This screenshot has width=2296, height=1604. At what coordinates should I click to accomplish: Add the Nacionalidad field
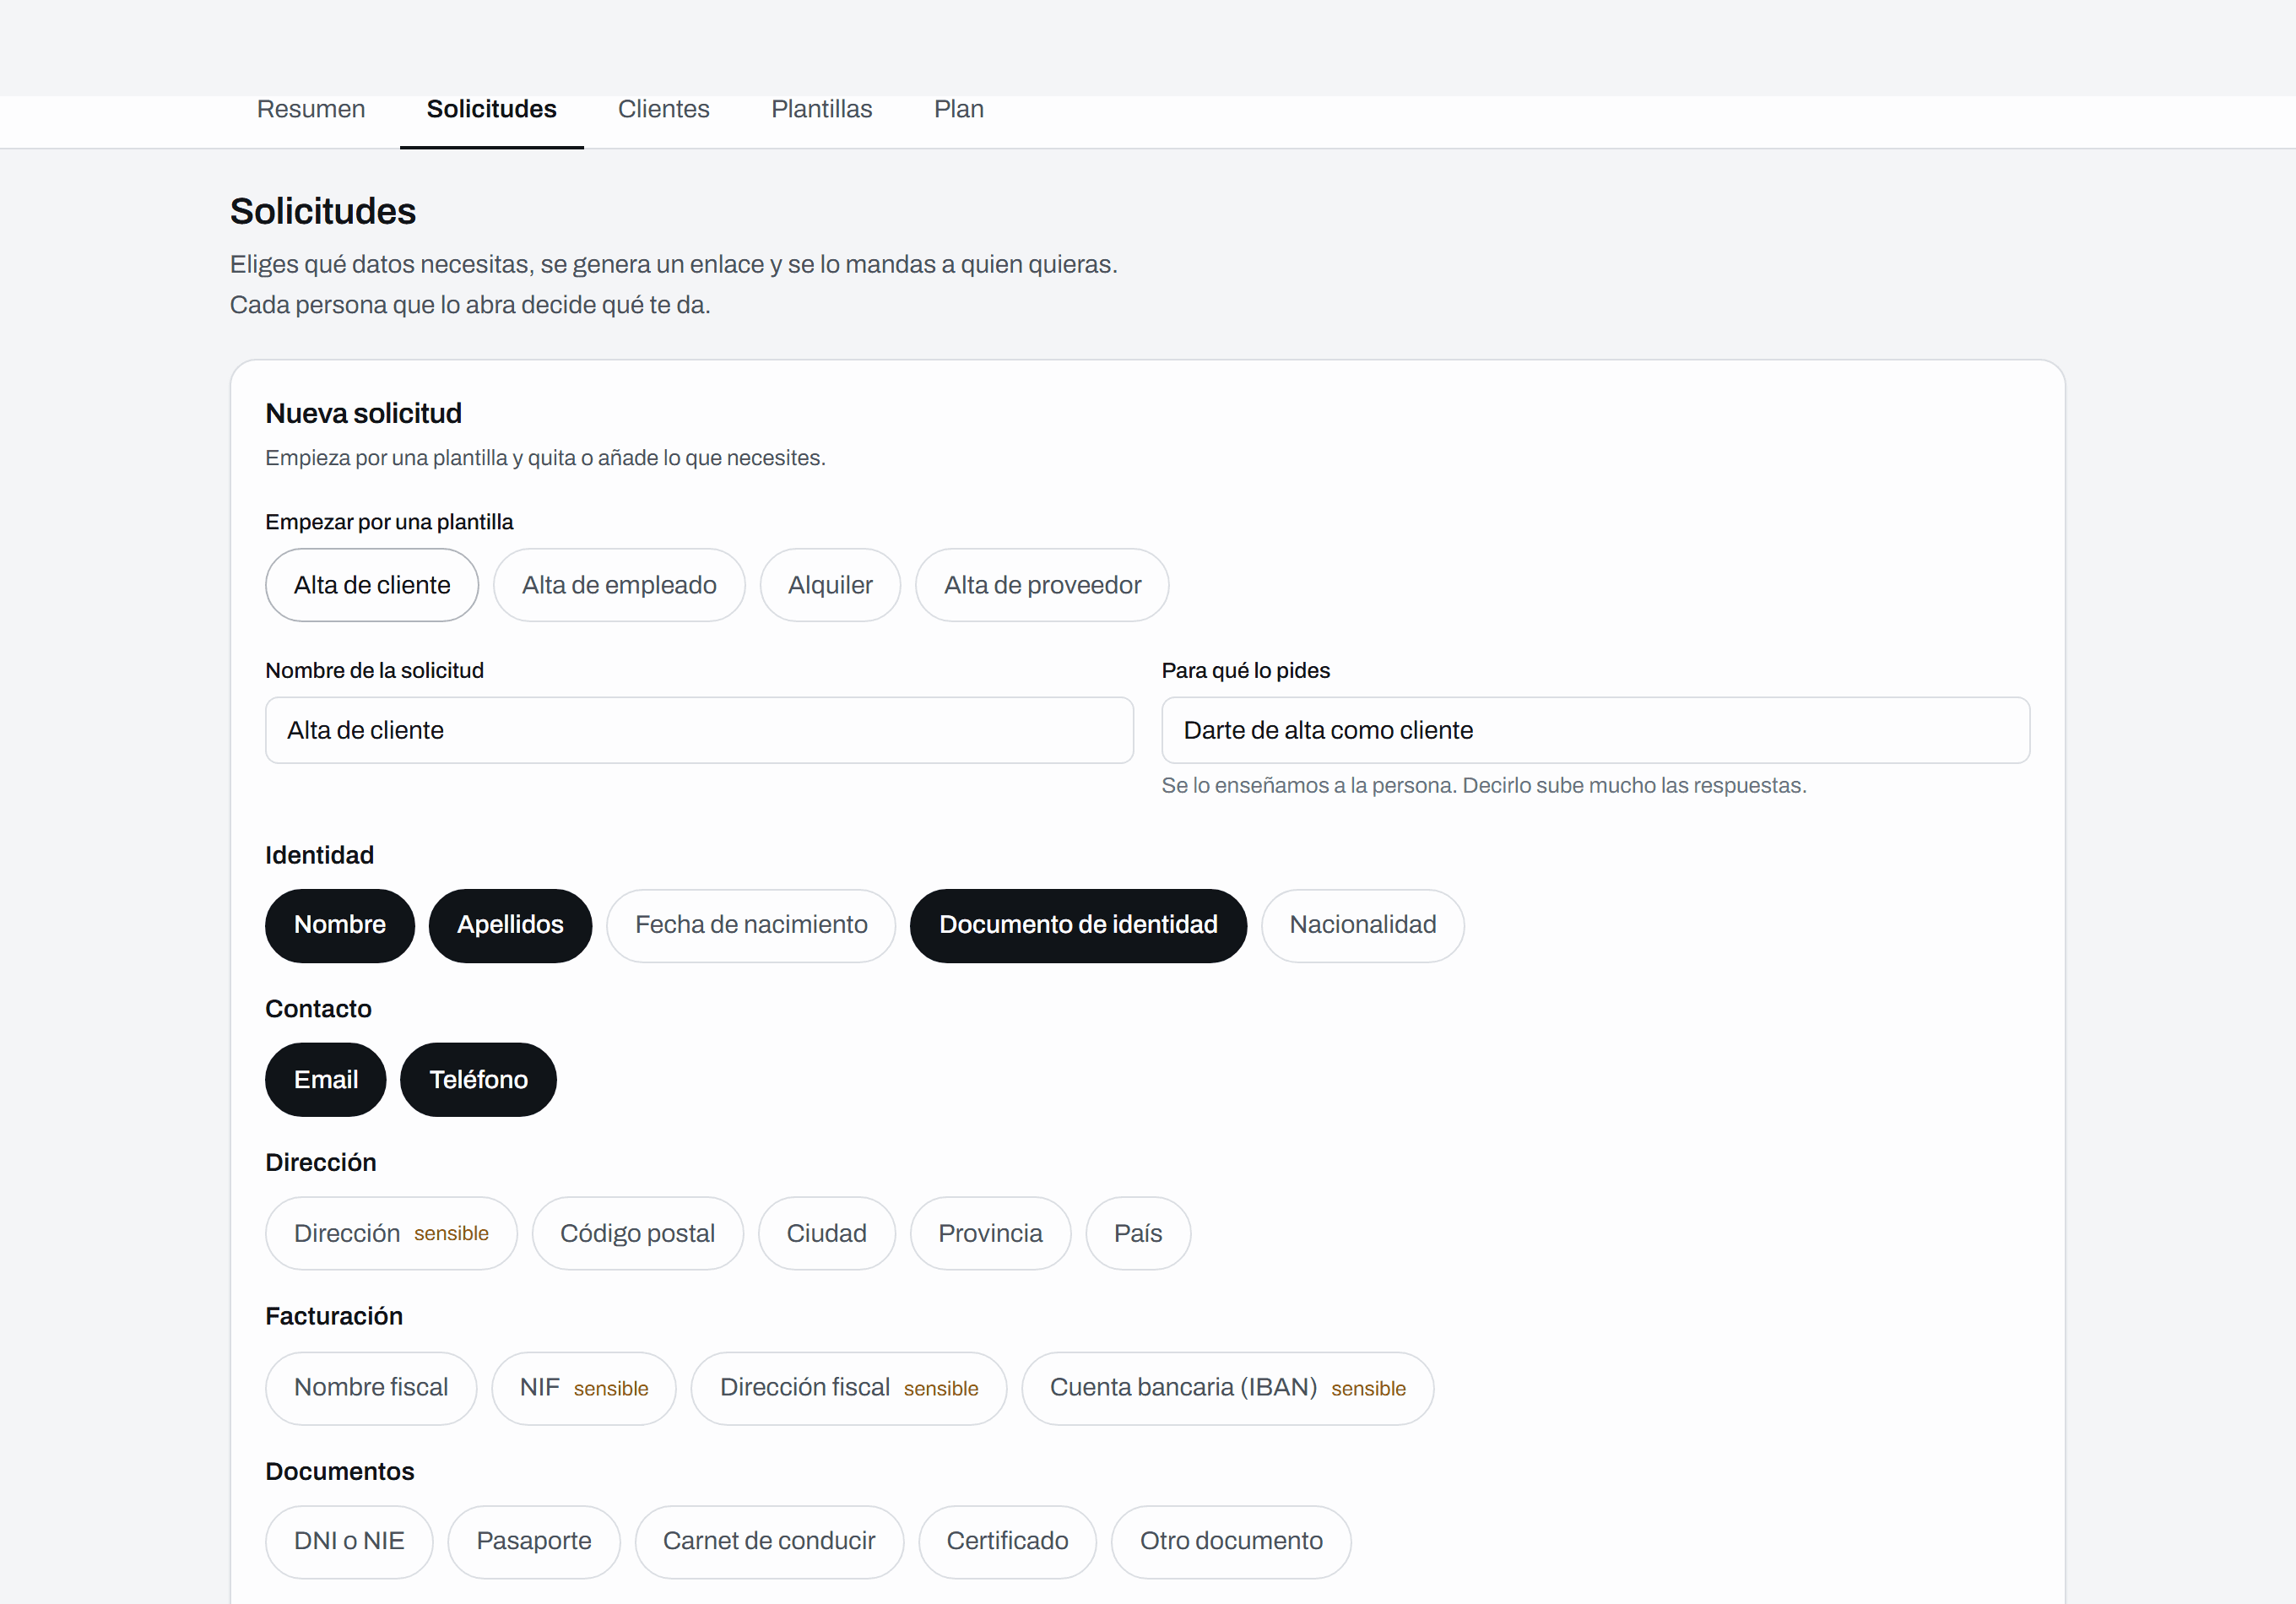tap(1362, 925)
